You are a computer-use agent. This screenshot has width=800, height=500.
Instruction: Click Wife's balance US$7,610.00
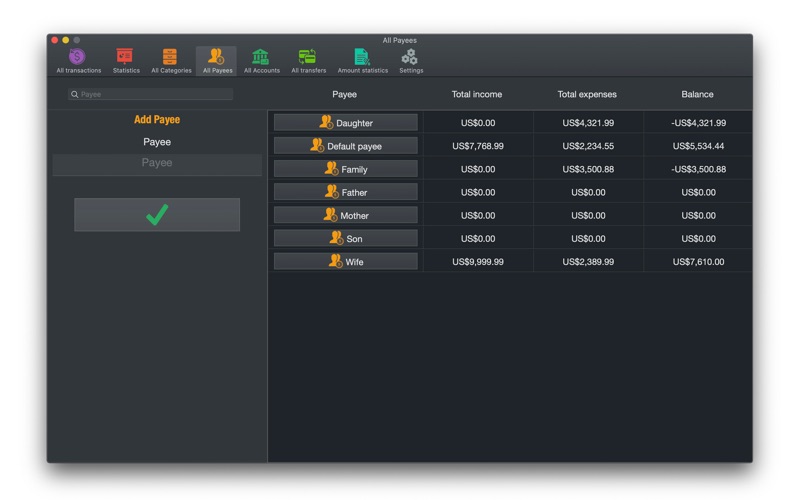pyautogui.click(x=698, y=262)
